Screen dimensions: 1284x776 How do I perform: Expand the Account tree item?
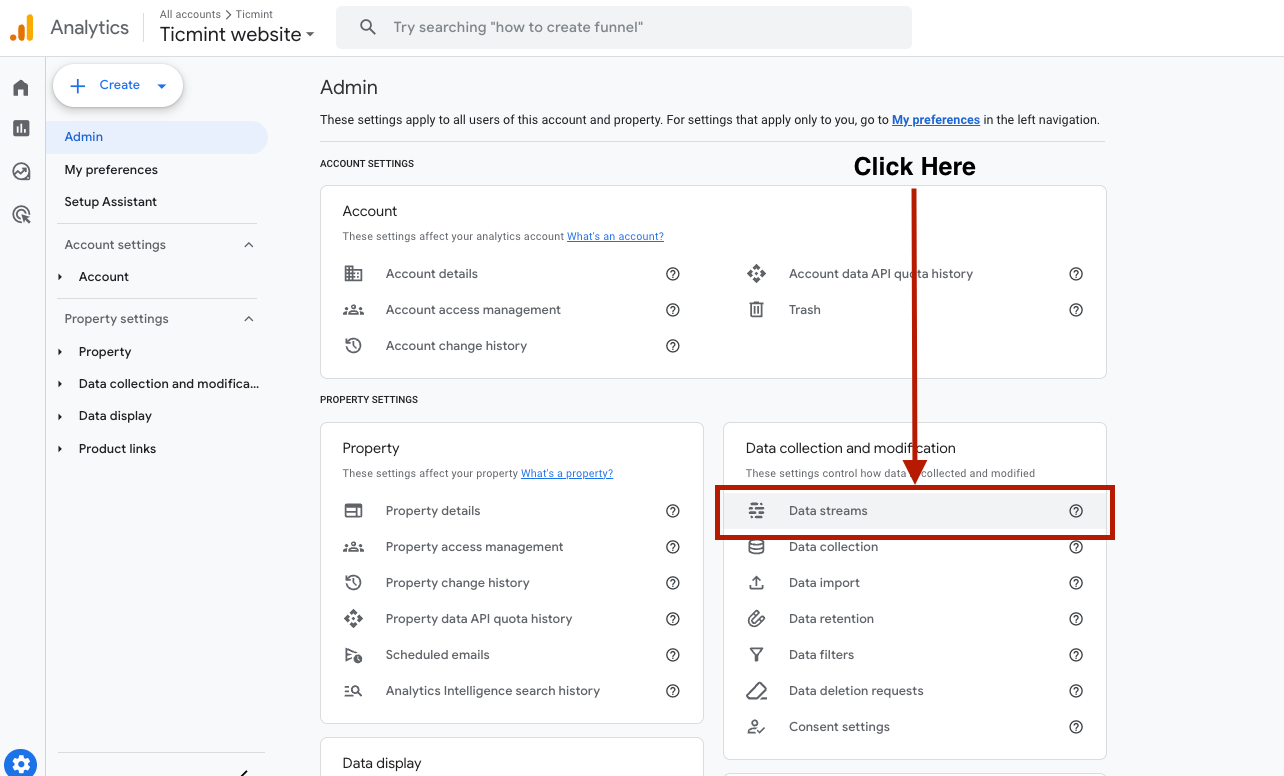coord(60,277)
